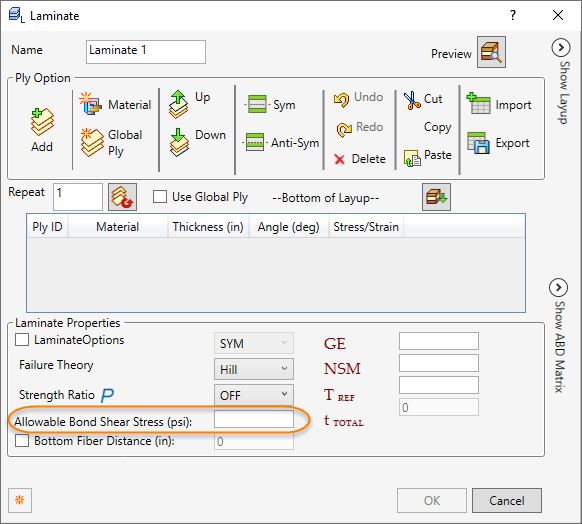Click the t TOTAL value field

(x=439, y=407)
